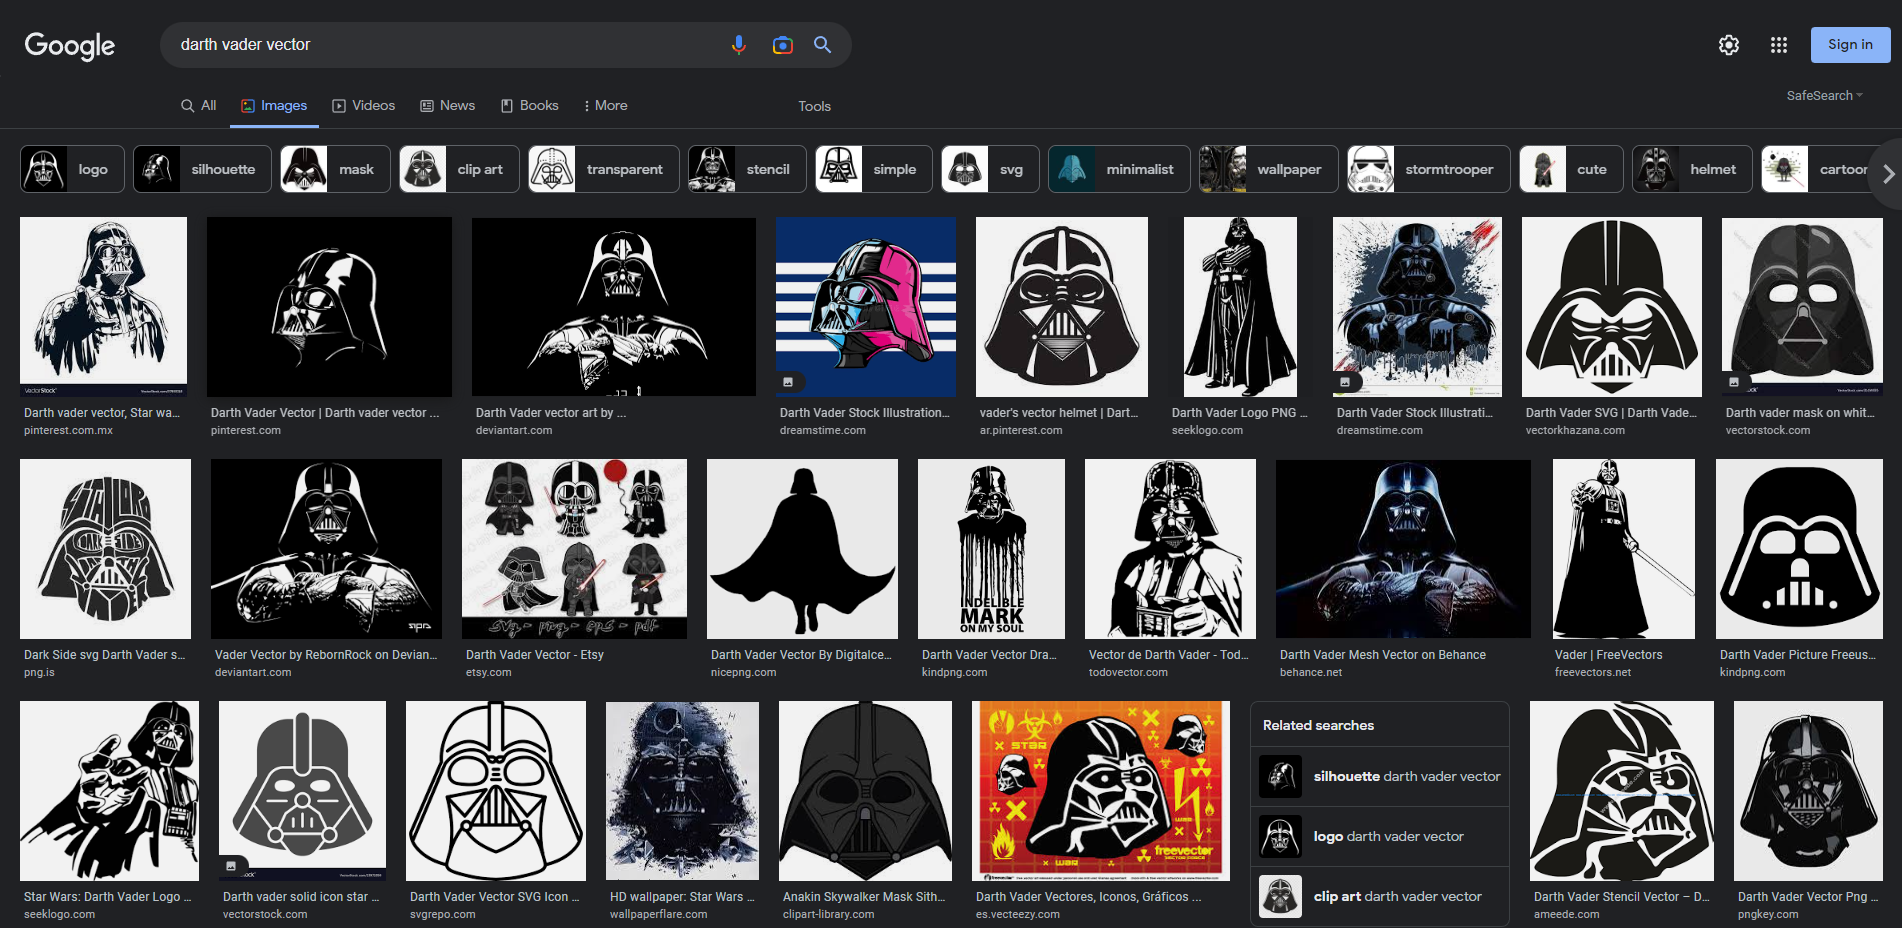Viewport: 1902px width, 928px height.
Task: Open the 'Darth Vader Logo PNG' seeklogo image
Action: [1240, 307]
